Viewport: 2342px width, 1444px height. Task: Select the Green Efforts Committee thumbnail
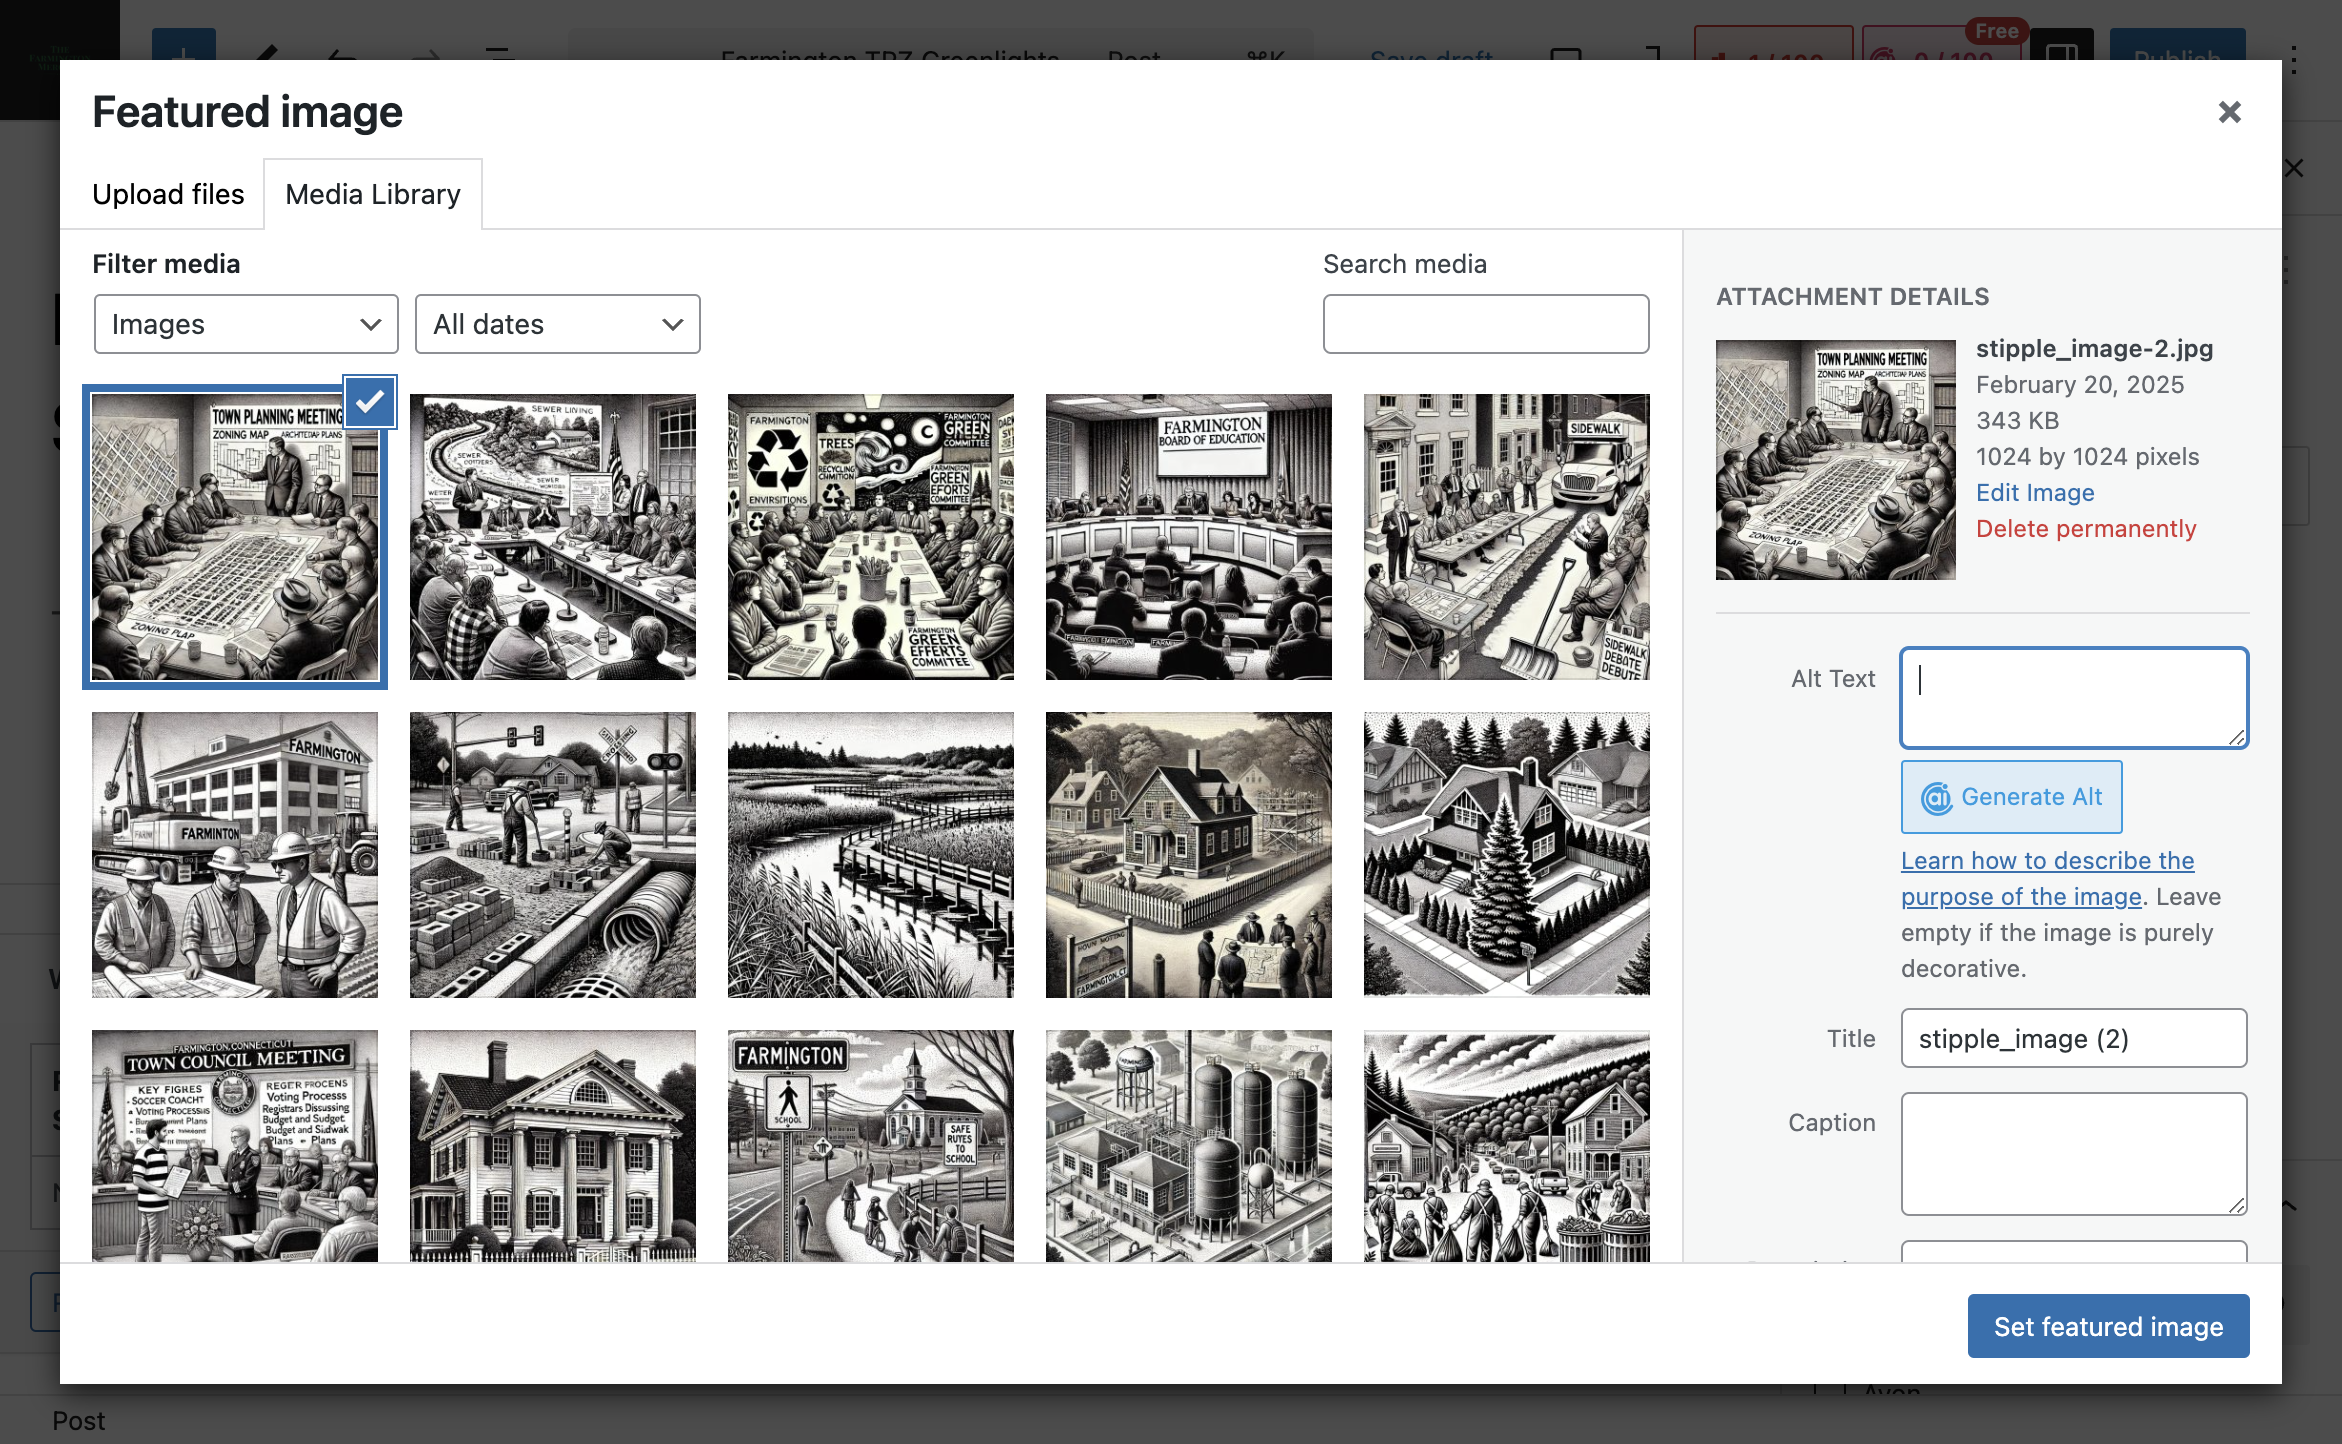point(871,537)
